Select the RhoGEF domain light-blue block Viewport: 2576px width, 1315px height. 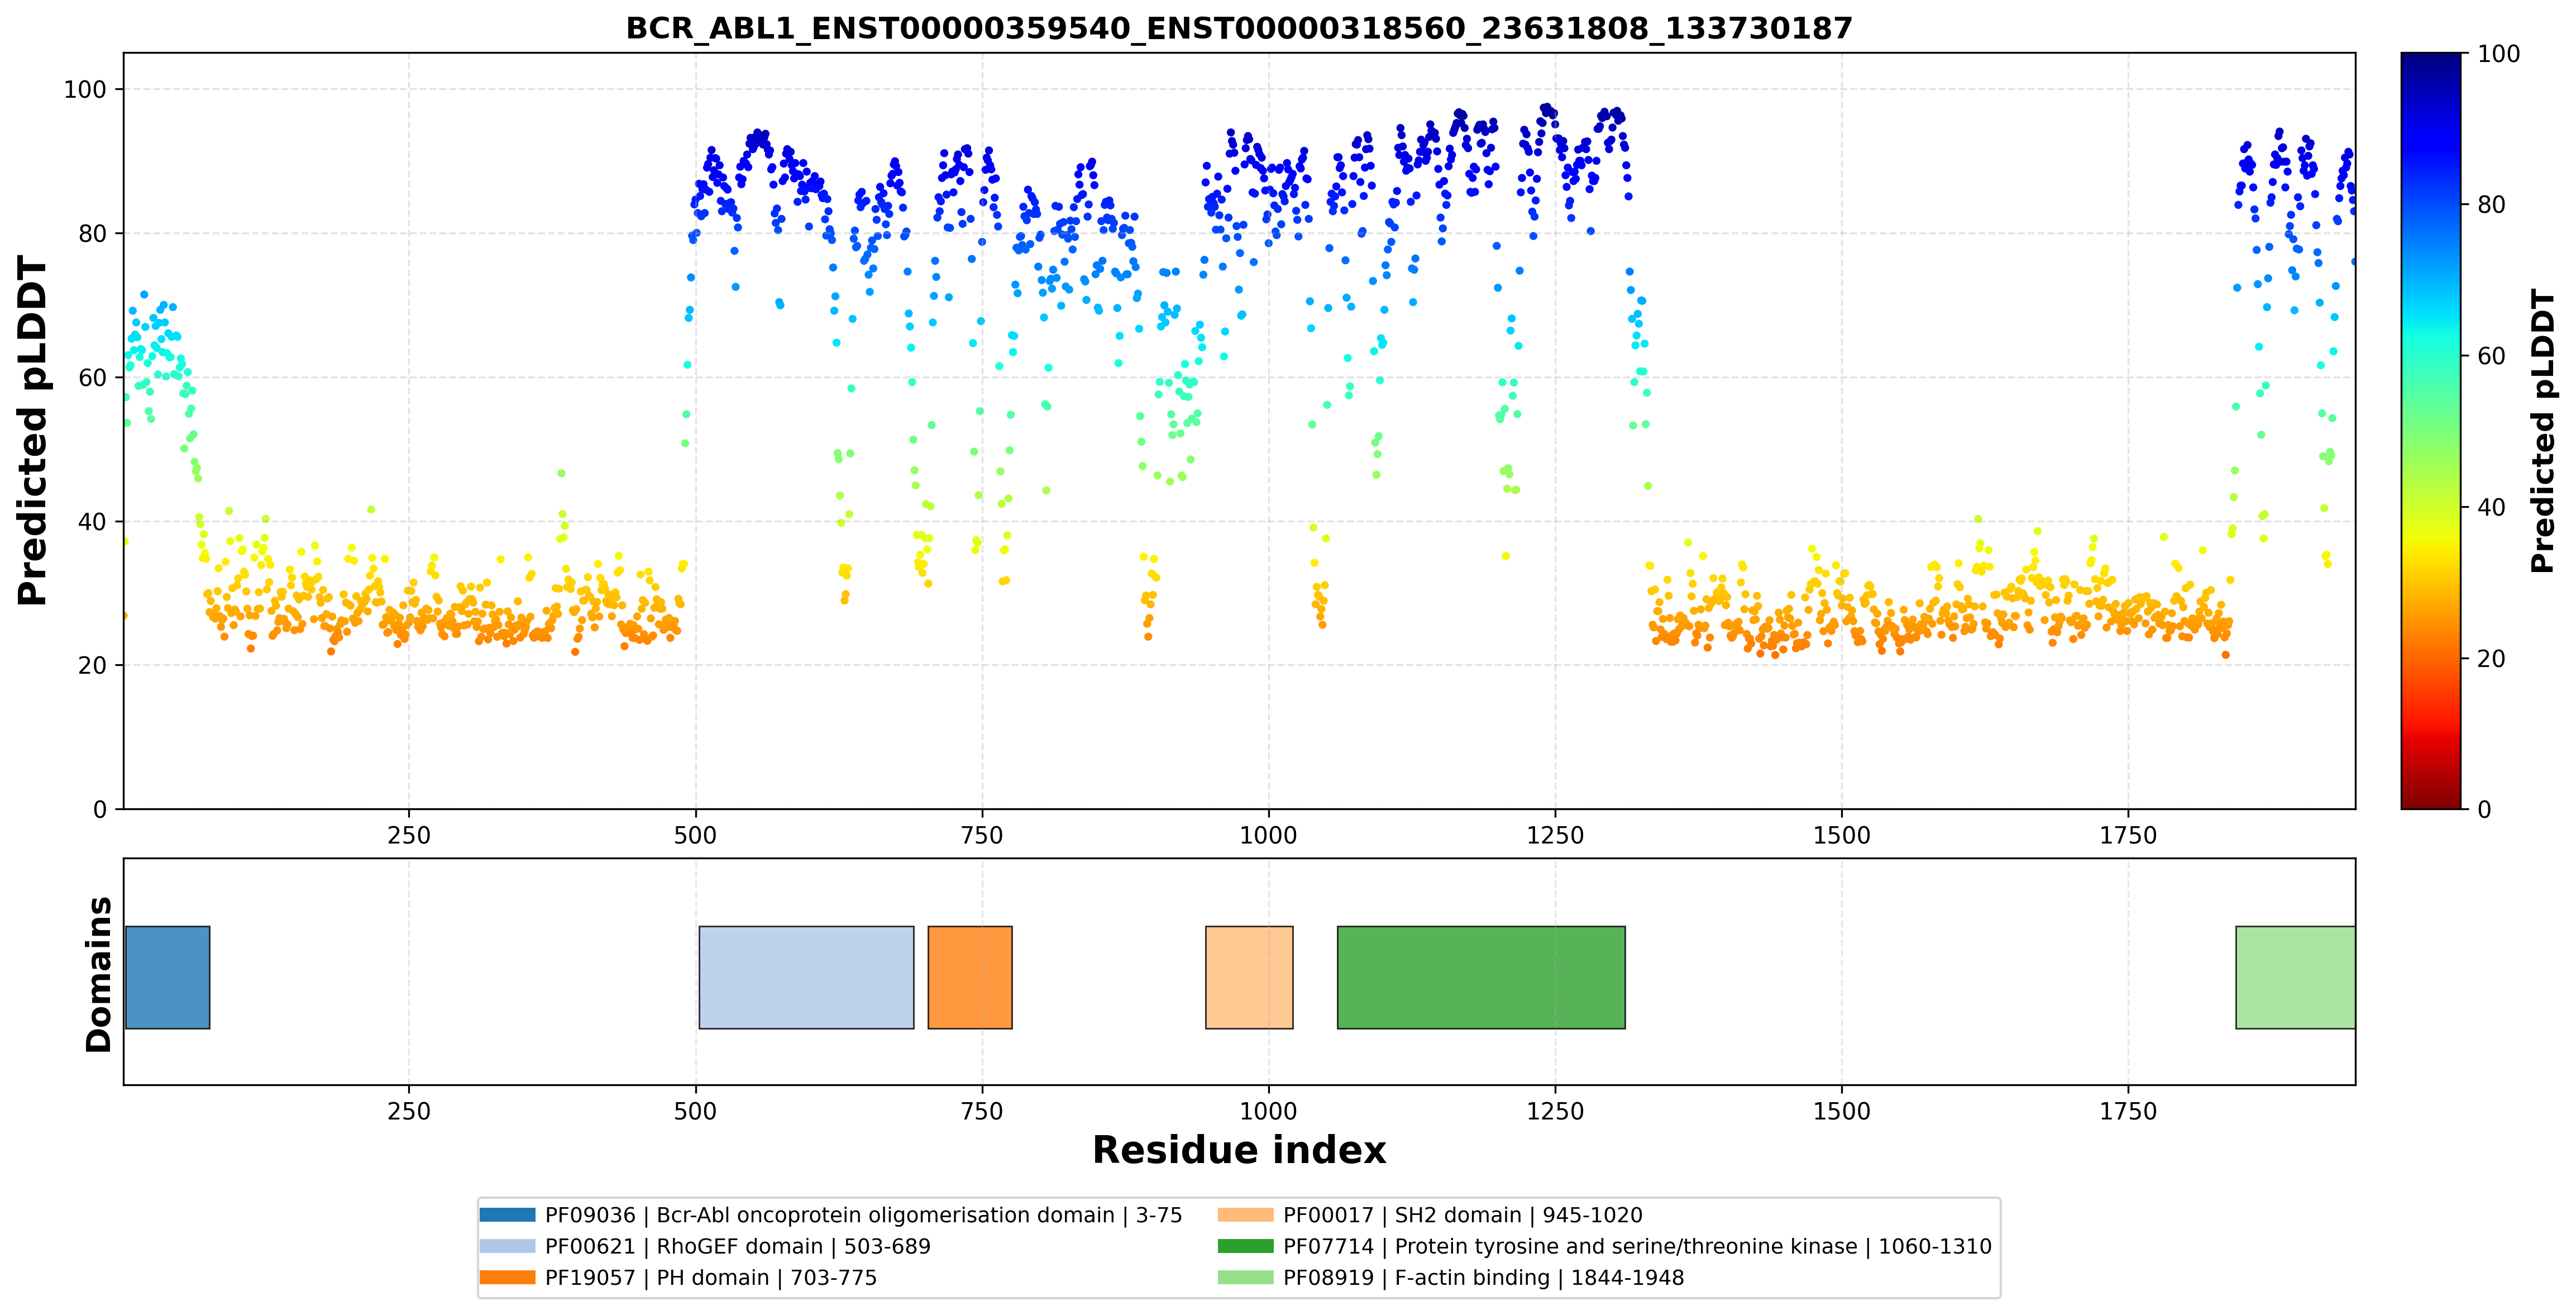(806, 977)
